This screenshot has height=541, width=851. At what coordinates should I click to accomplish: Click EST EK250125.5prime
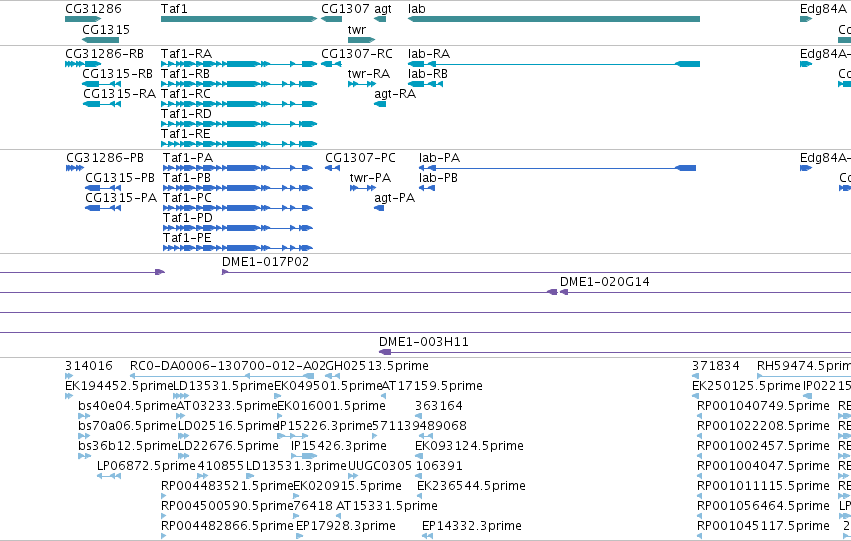(x=695, y=396)
